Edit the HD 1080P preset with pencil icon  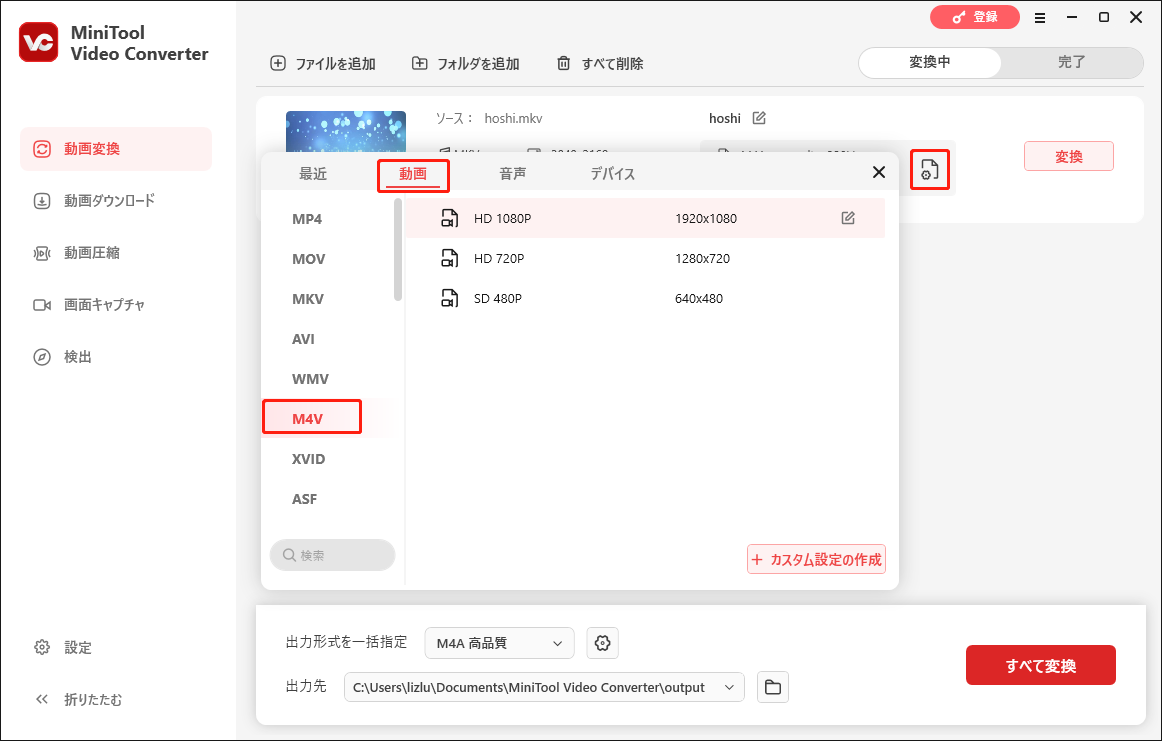coord(848,218)
